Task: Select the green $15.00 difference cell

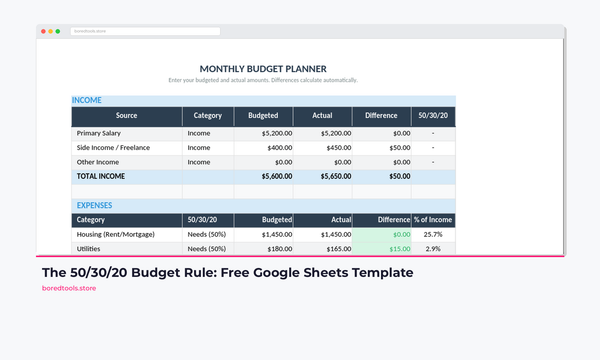Action: point(382,249)
